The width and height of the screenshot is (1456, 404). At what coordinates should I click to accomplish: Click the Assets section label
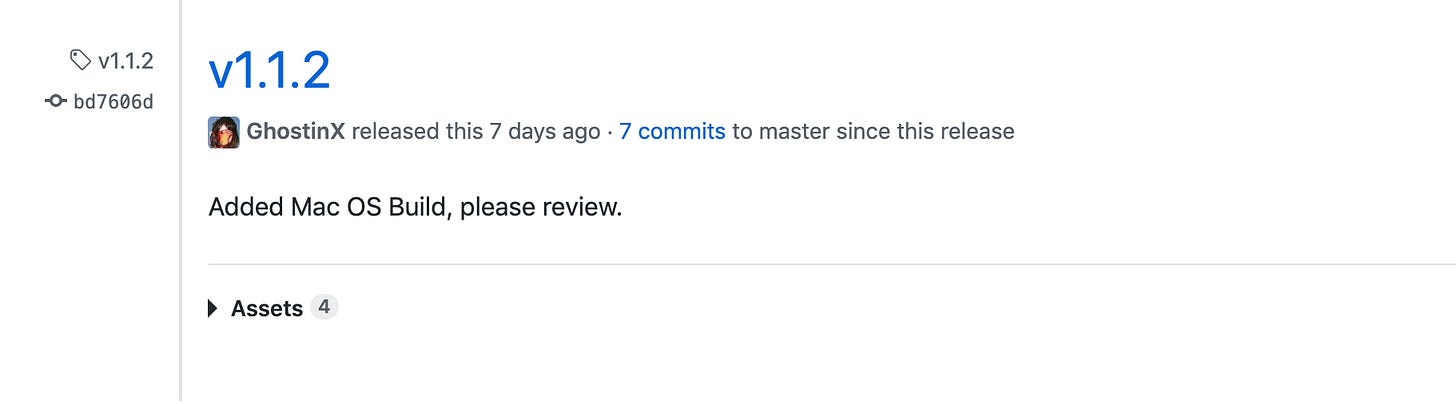click(x=266, y=308)
